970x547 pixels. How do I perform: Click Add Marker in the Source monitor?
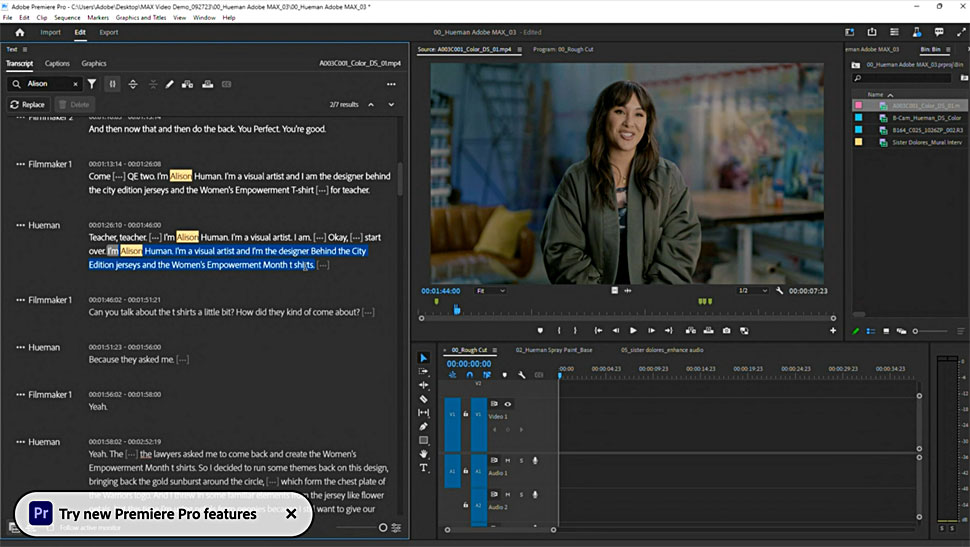coord(540,330)
